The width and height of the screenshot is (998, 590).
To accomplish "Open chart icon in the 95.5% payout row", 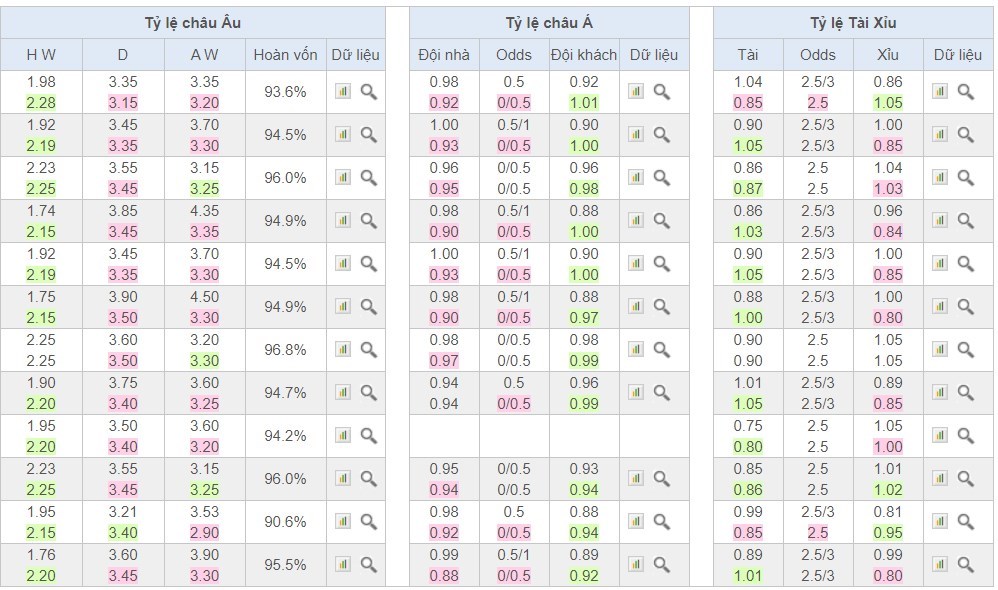I will coord(343,565).
